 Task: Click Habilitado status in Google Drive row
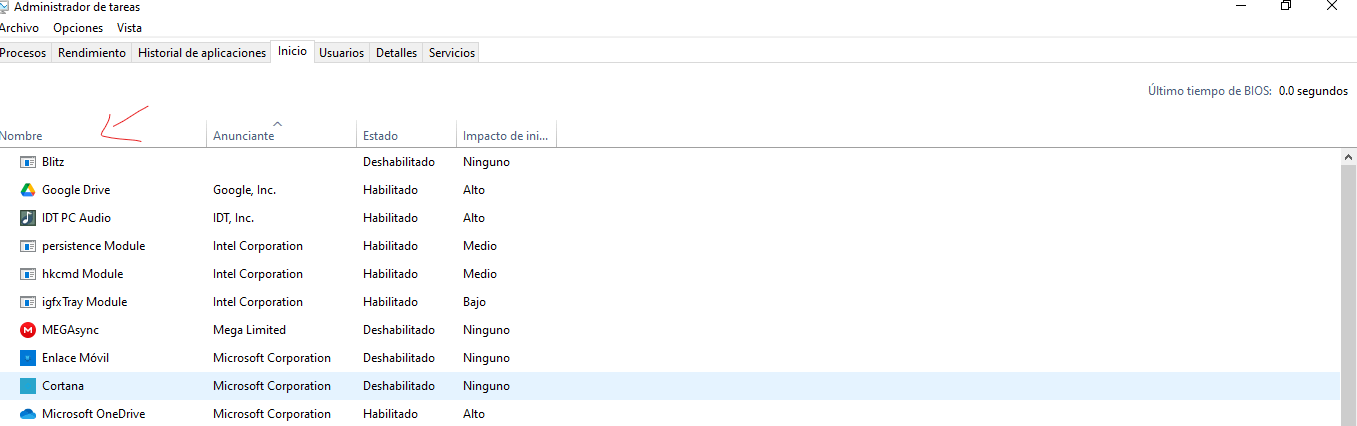390,190
